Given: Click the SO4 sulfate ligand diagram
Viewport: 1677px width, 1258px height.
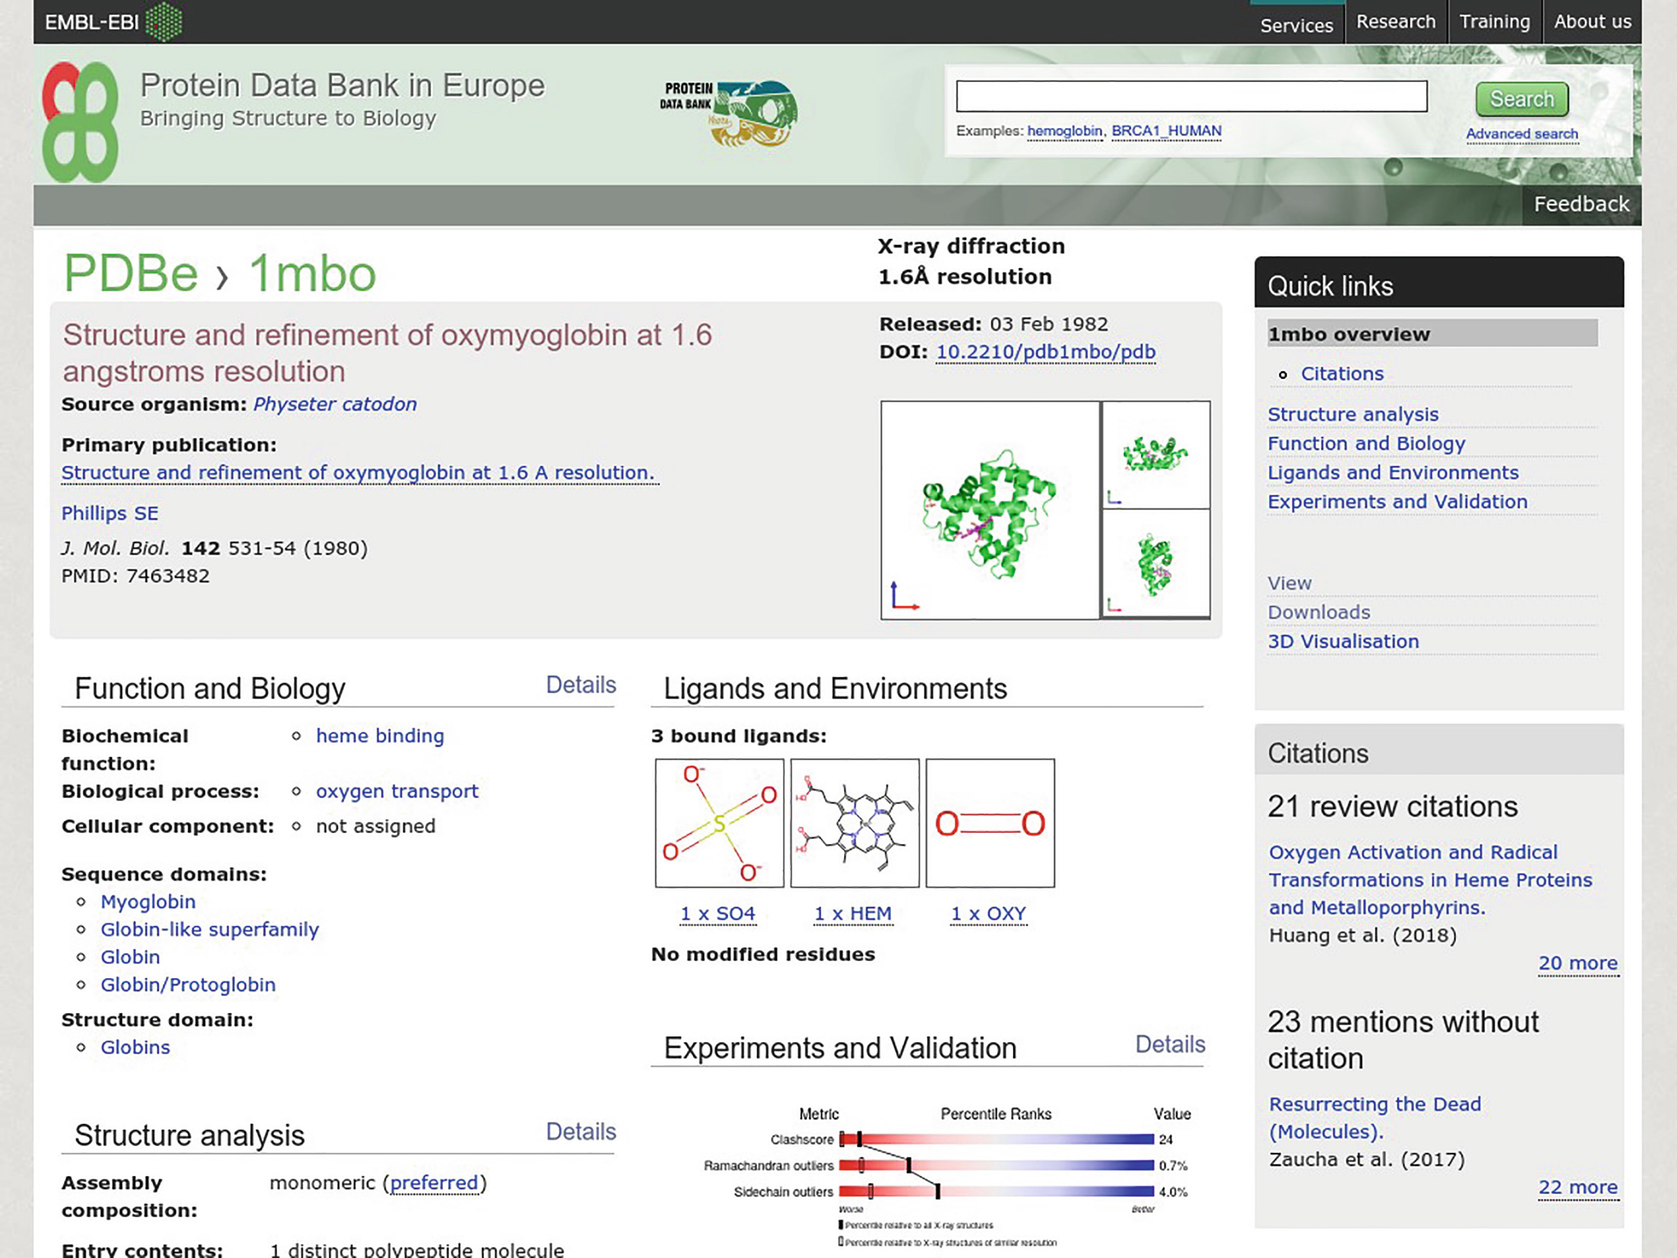Looking at the screenshot, I should (x=719, y=823).
